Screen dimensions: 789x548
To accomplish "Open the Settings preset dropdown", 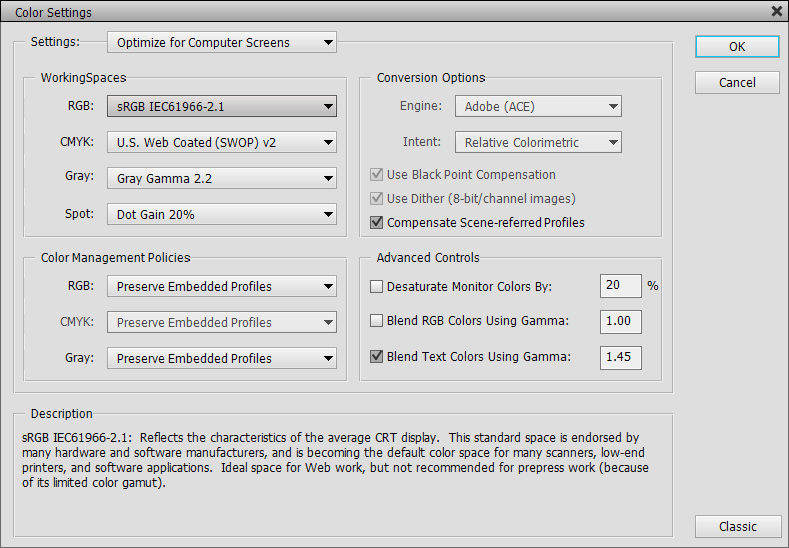I will (221, 42).
